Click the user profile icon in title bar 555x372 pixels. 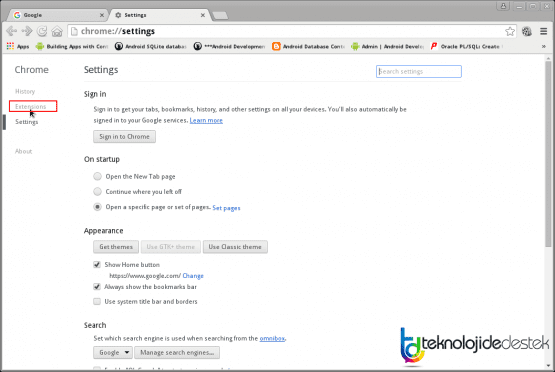(x=503, y=6)
